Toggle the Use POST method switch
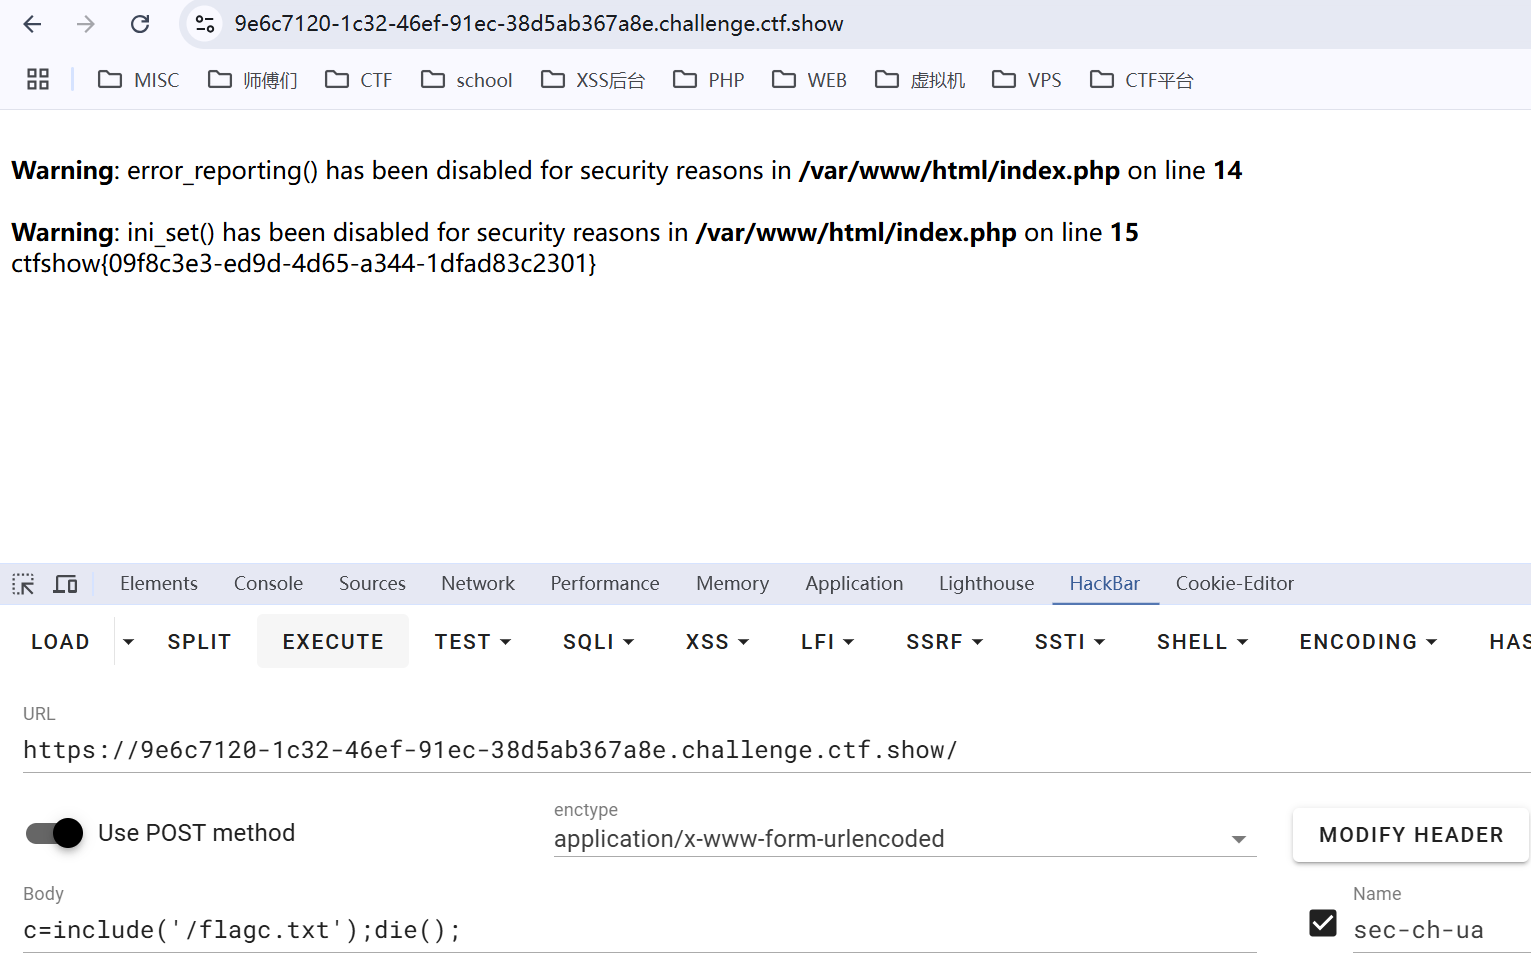This screenshot has width=1531, height=958. (x=55, y=833)
